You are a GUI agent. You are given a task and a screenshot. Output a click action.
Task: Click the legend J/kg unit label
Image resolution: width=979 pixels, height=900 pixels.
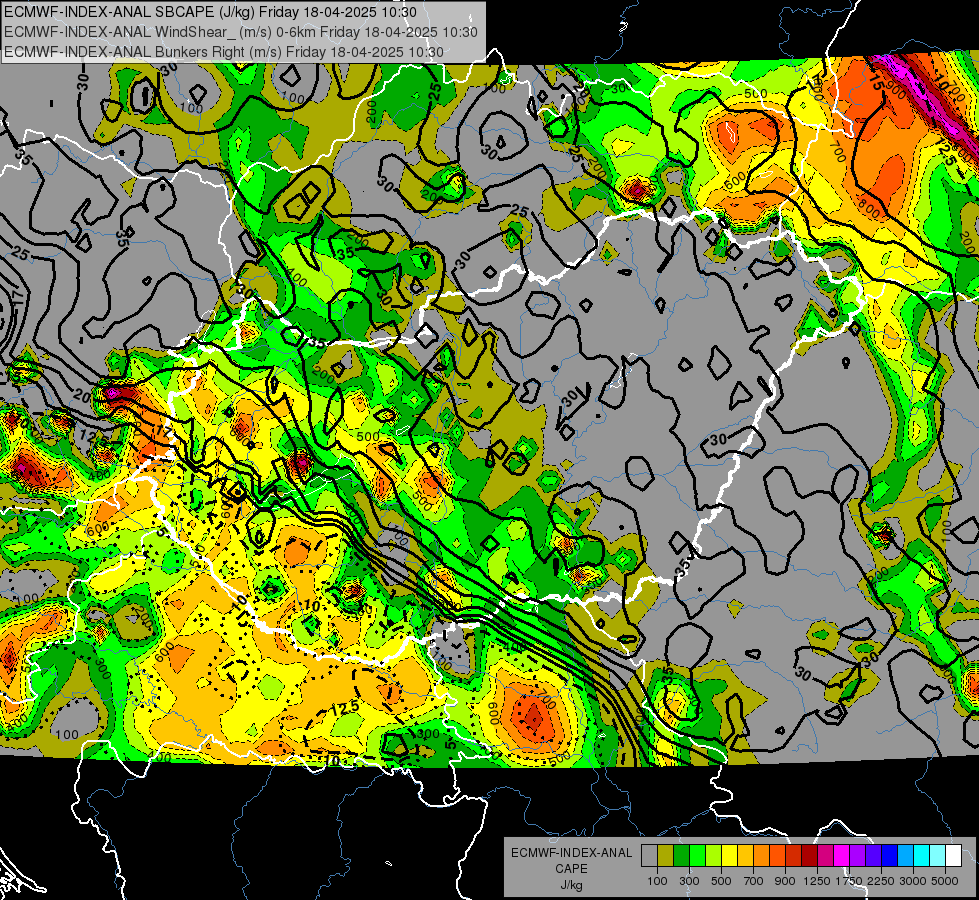(x=571, y=885)
